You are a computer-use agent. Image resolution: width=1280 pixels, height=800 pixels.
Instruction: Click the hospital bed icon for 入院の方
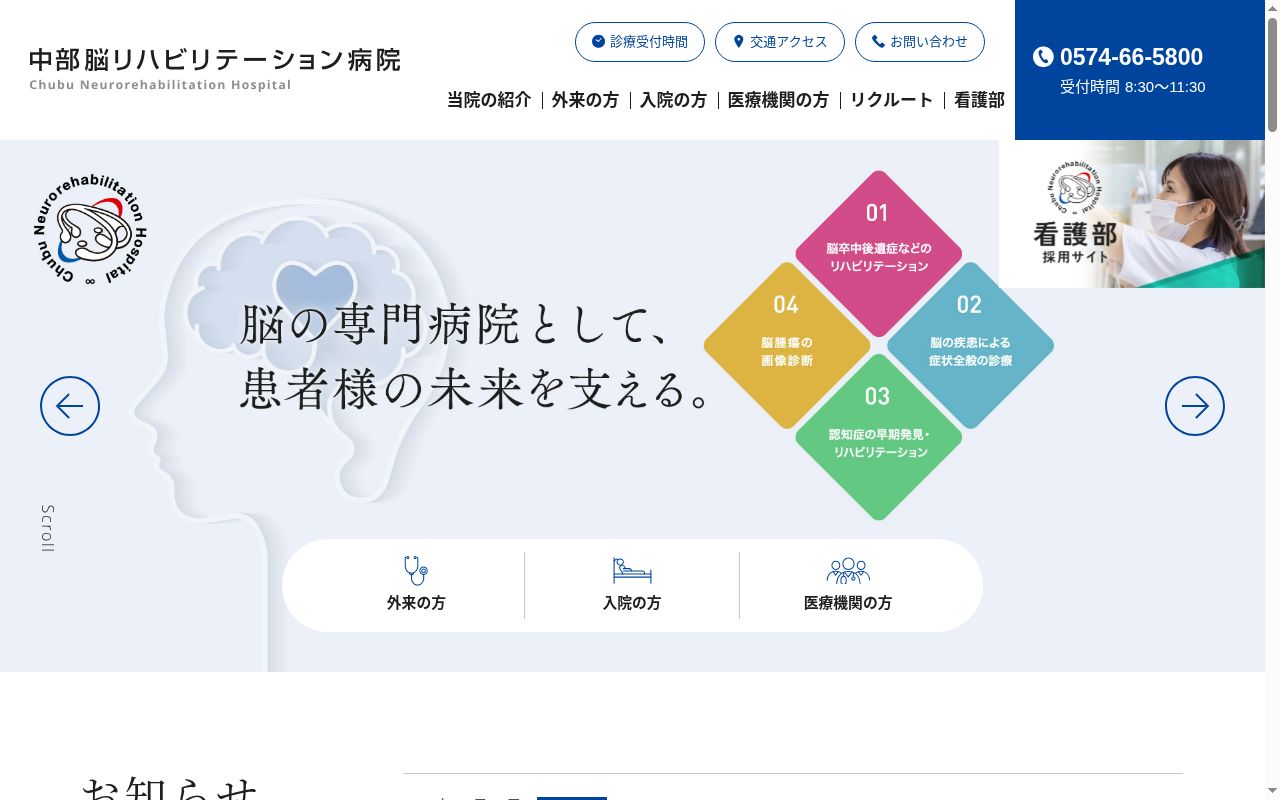[x=632, y=571]
